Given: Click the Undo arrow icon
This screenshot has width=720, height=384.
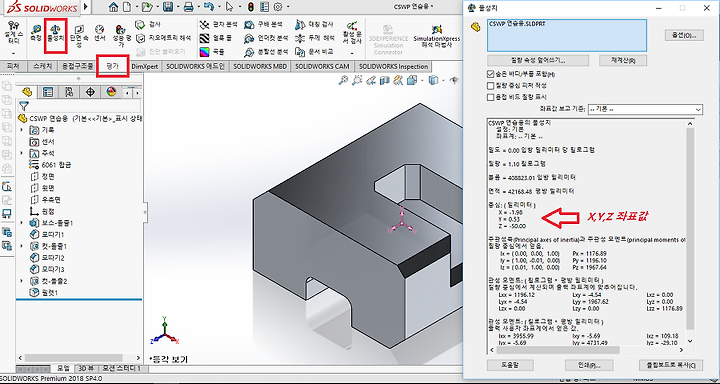Looking at the screenshot, I should click(210, 7).
